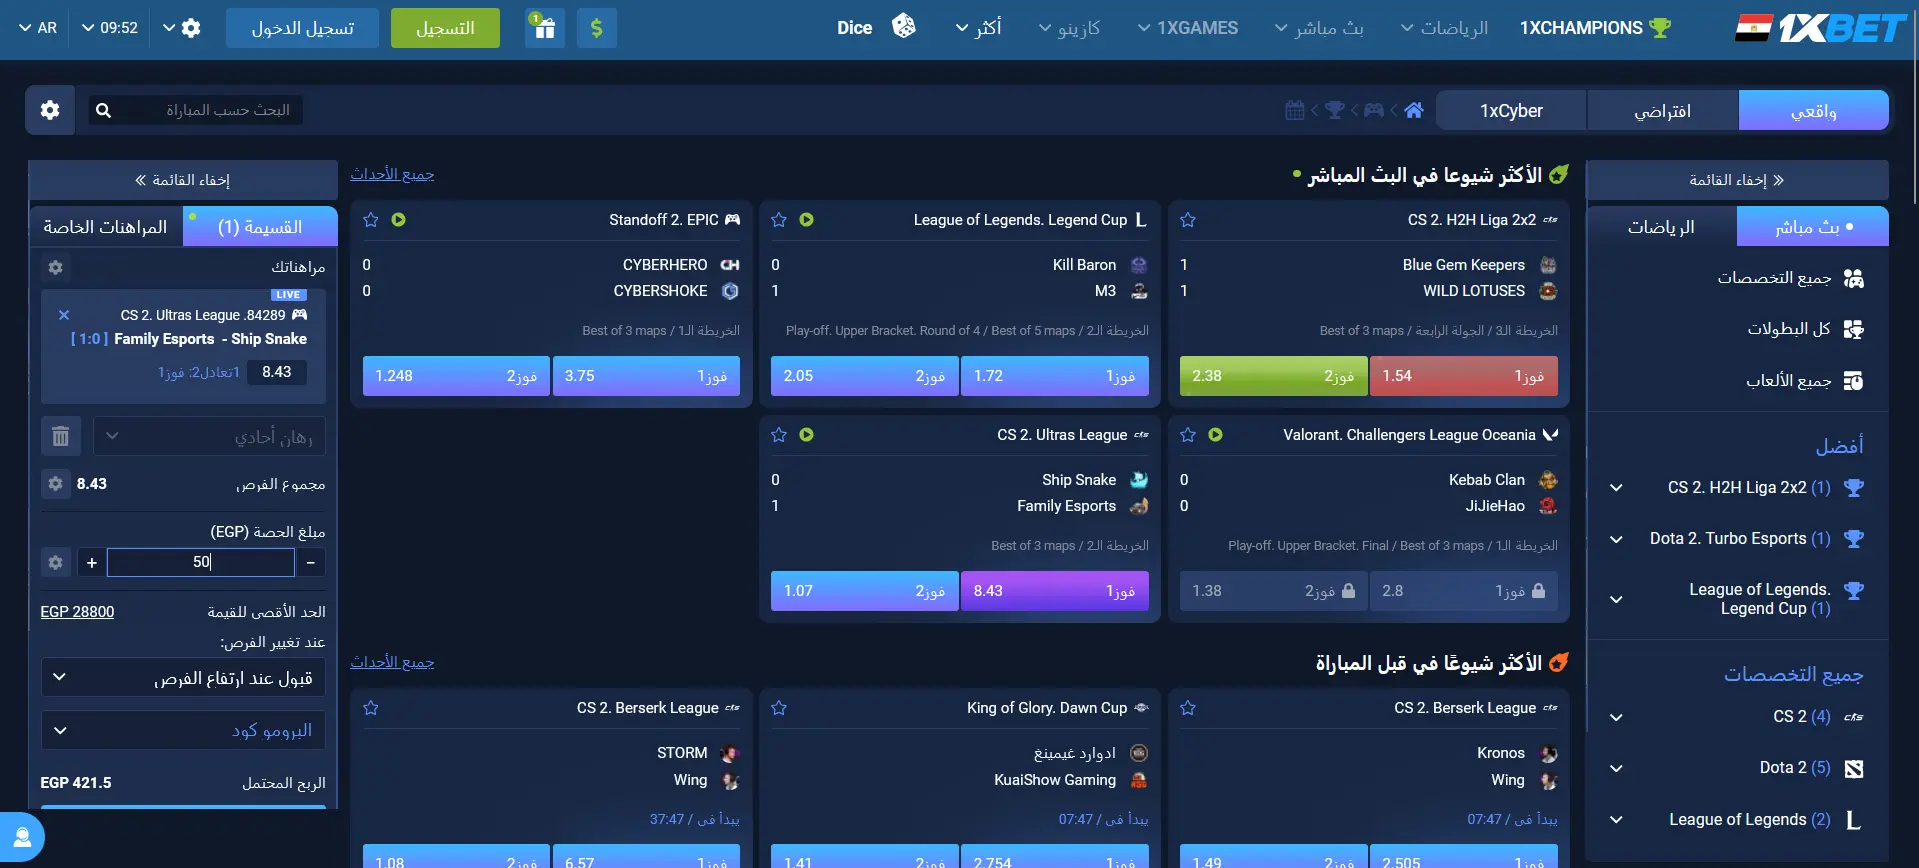Watch live stream for Standoff 2. EPIC
The height and width of the screenshot is (868, 1919).
(399, 220)
